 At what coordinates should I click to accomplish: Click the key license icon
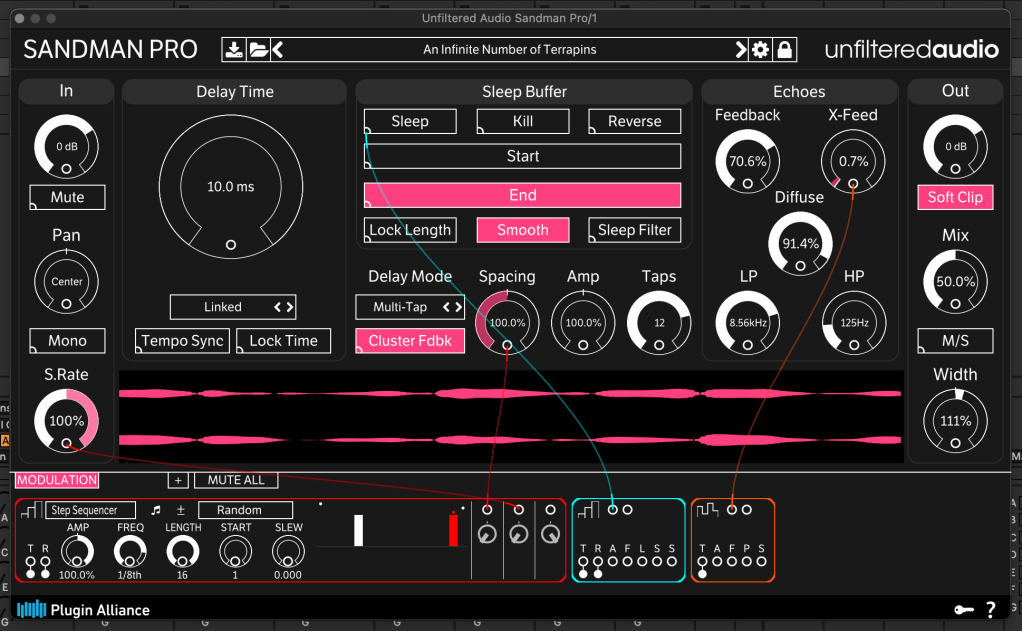point(963,609)
